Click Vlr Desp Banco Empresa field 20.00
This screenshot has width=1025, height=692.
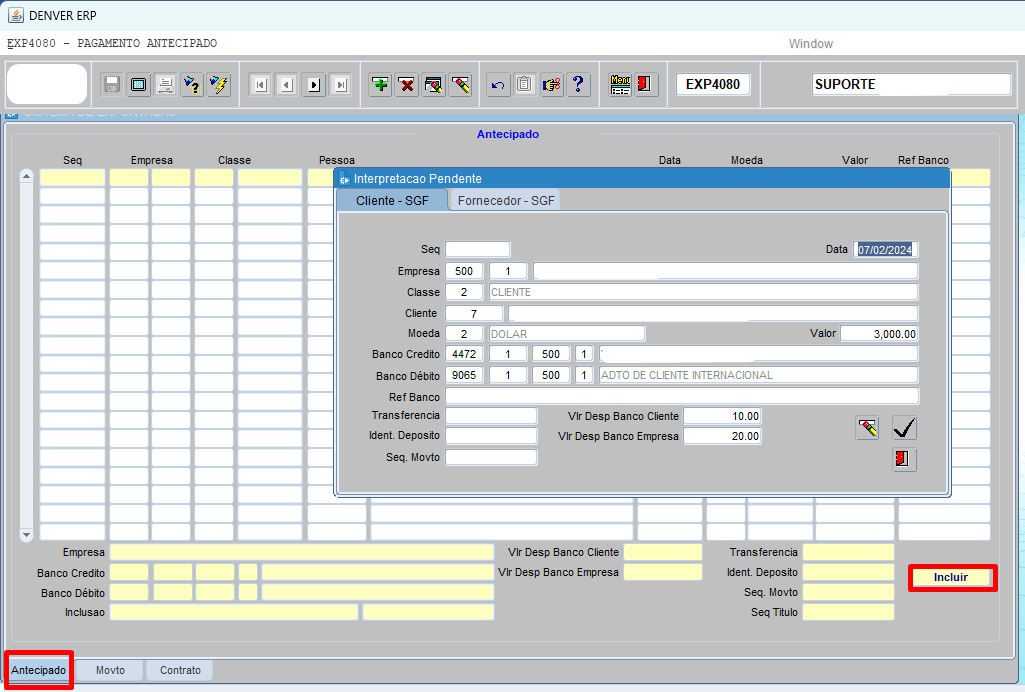pyautogui.click(x=722, y=436)
